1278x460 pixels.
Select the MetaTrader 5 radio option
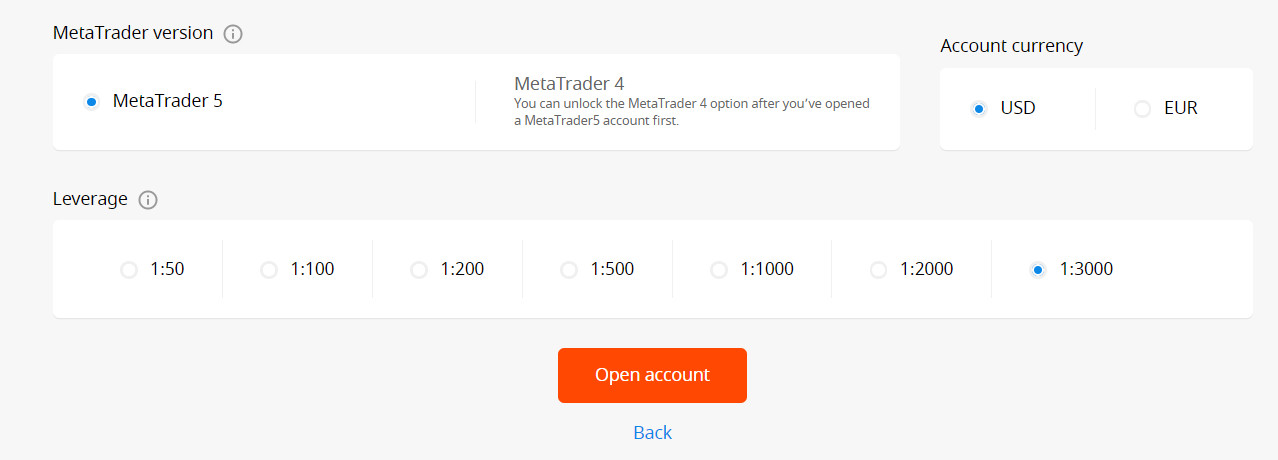92,101
